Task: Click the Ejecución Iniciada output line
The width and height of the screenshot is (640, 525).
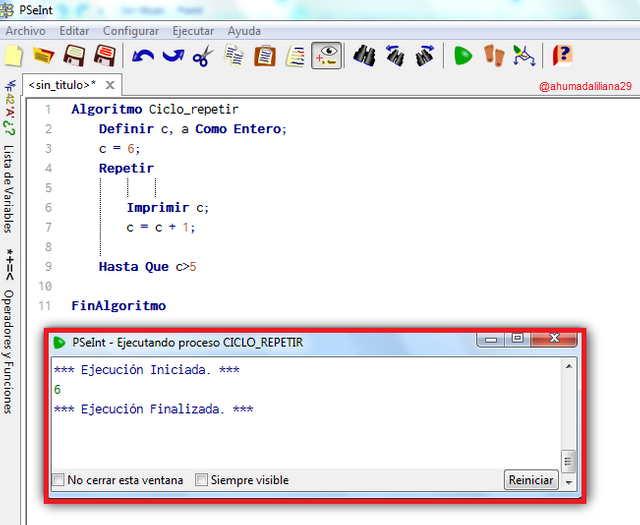Action: pyautogui.click(x=147, y=370)
